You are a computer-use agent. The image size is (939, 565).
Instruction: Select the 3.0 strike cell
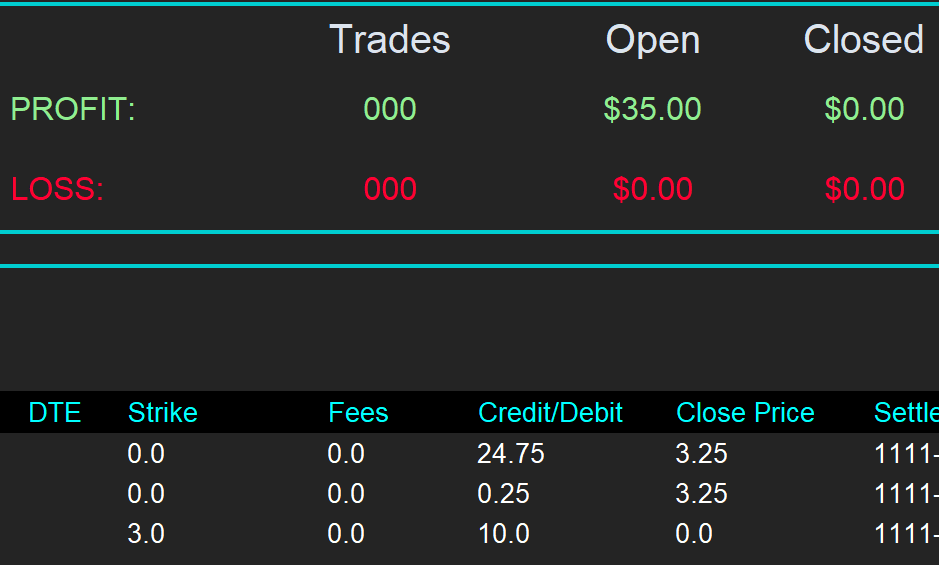coord(146,534)
